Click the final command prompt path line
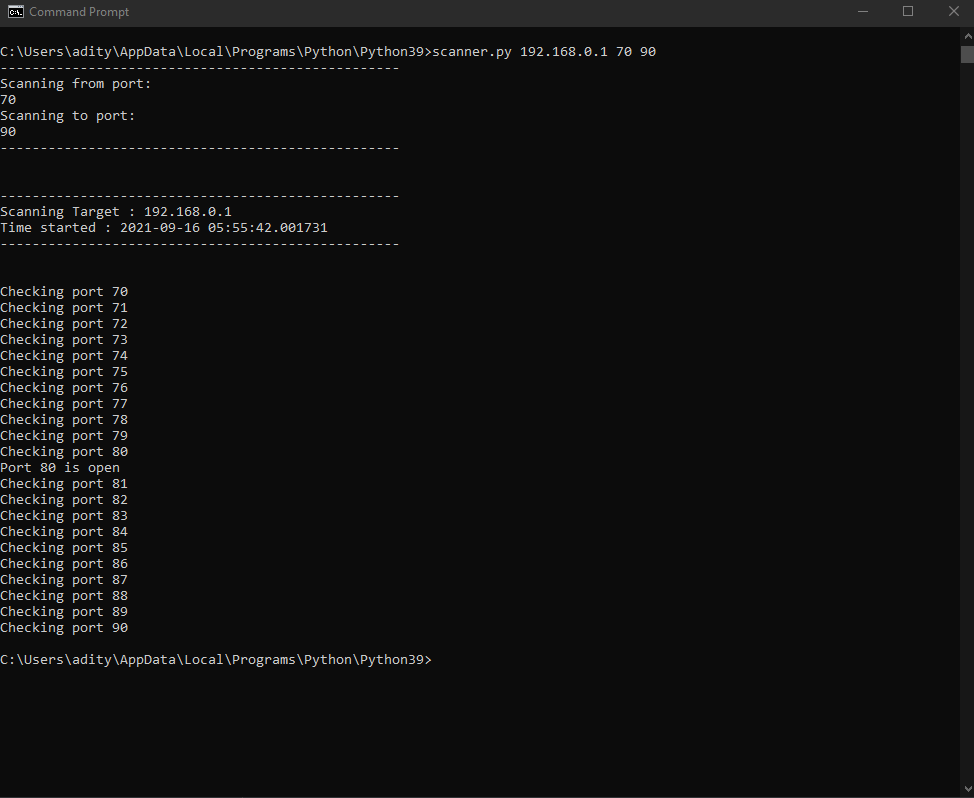 [216, 659]
